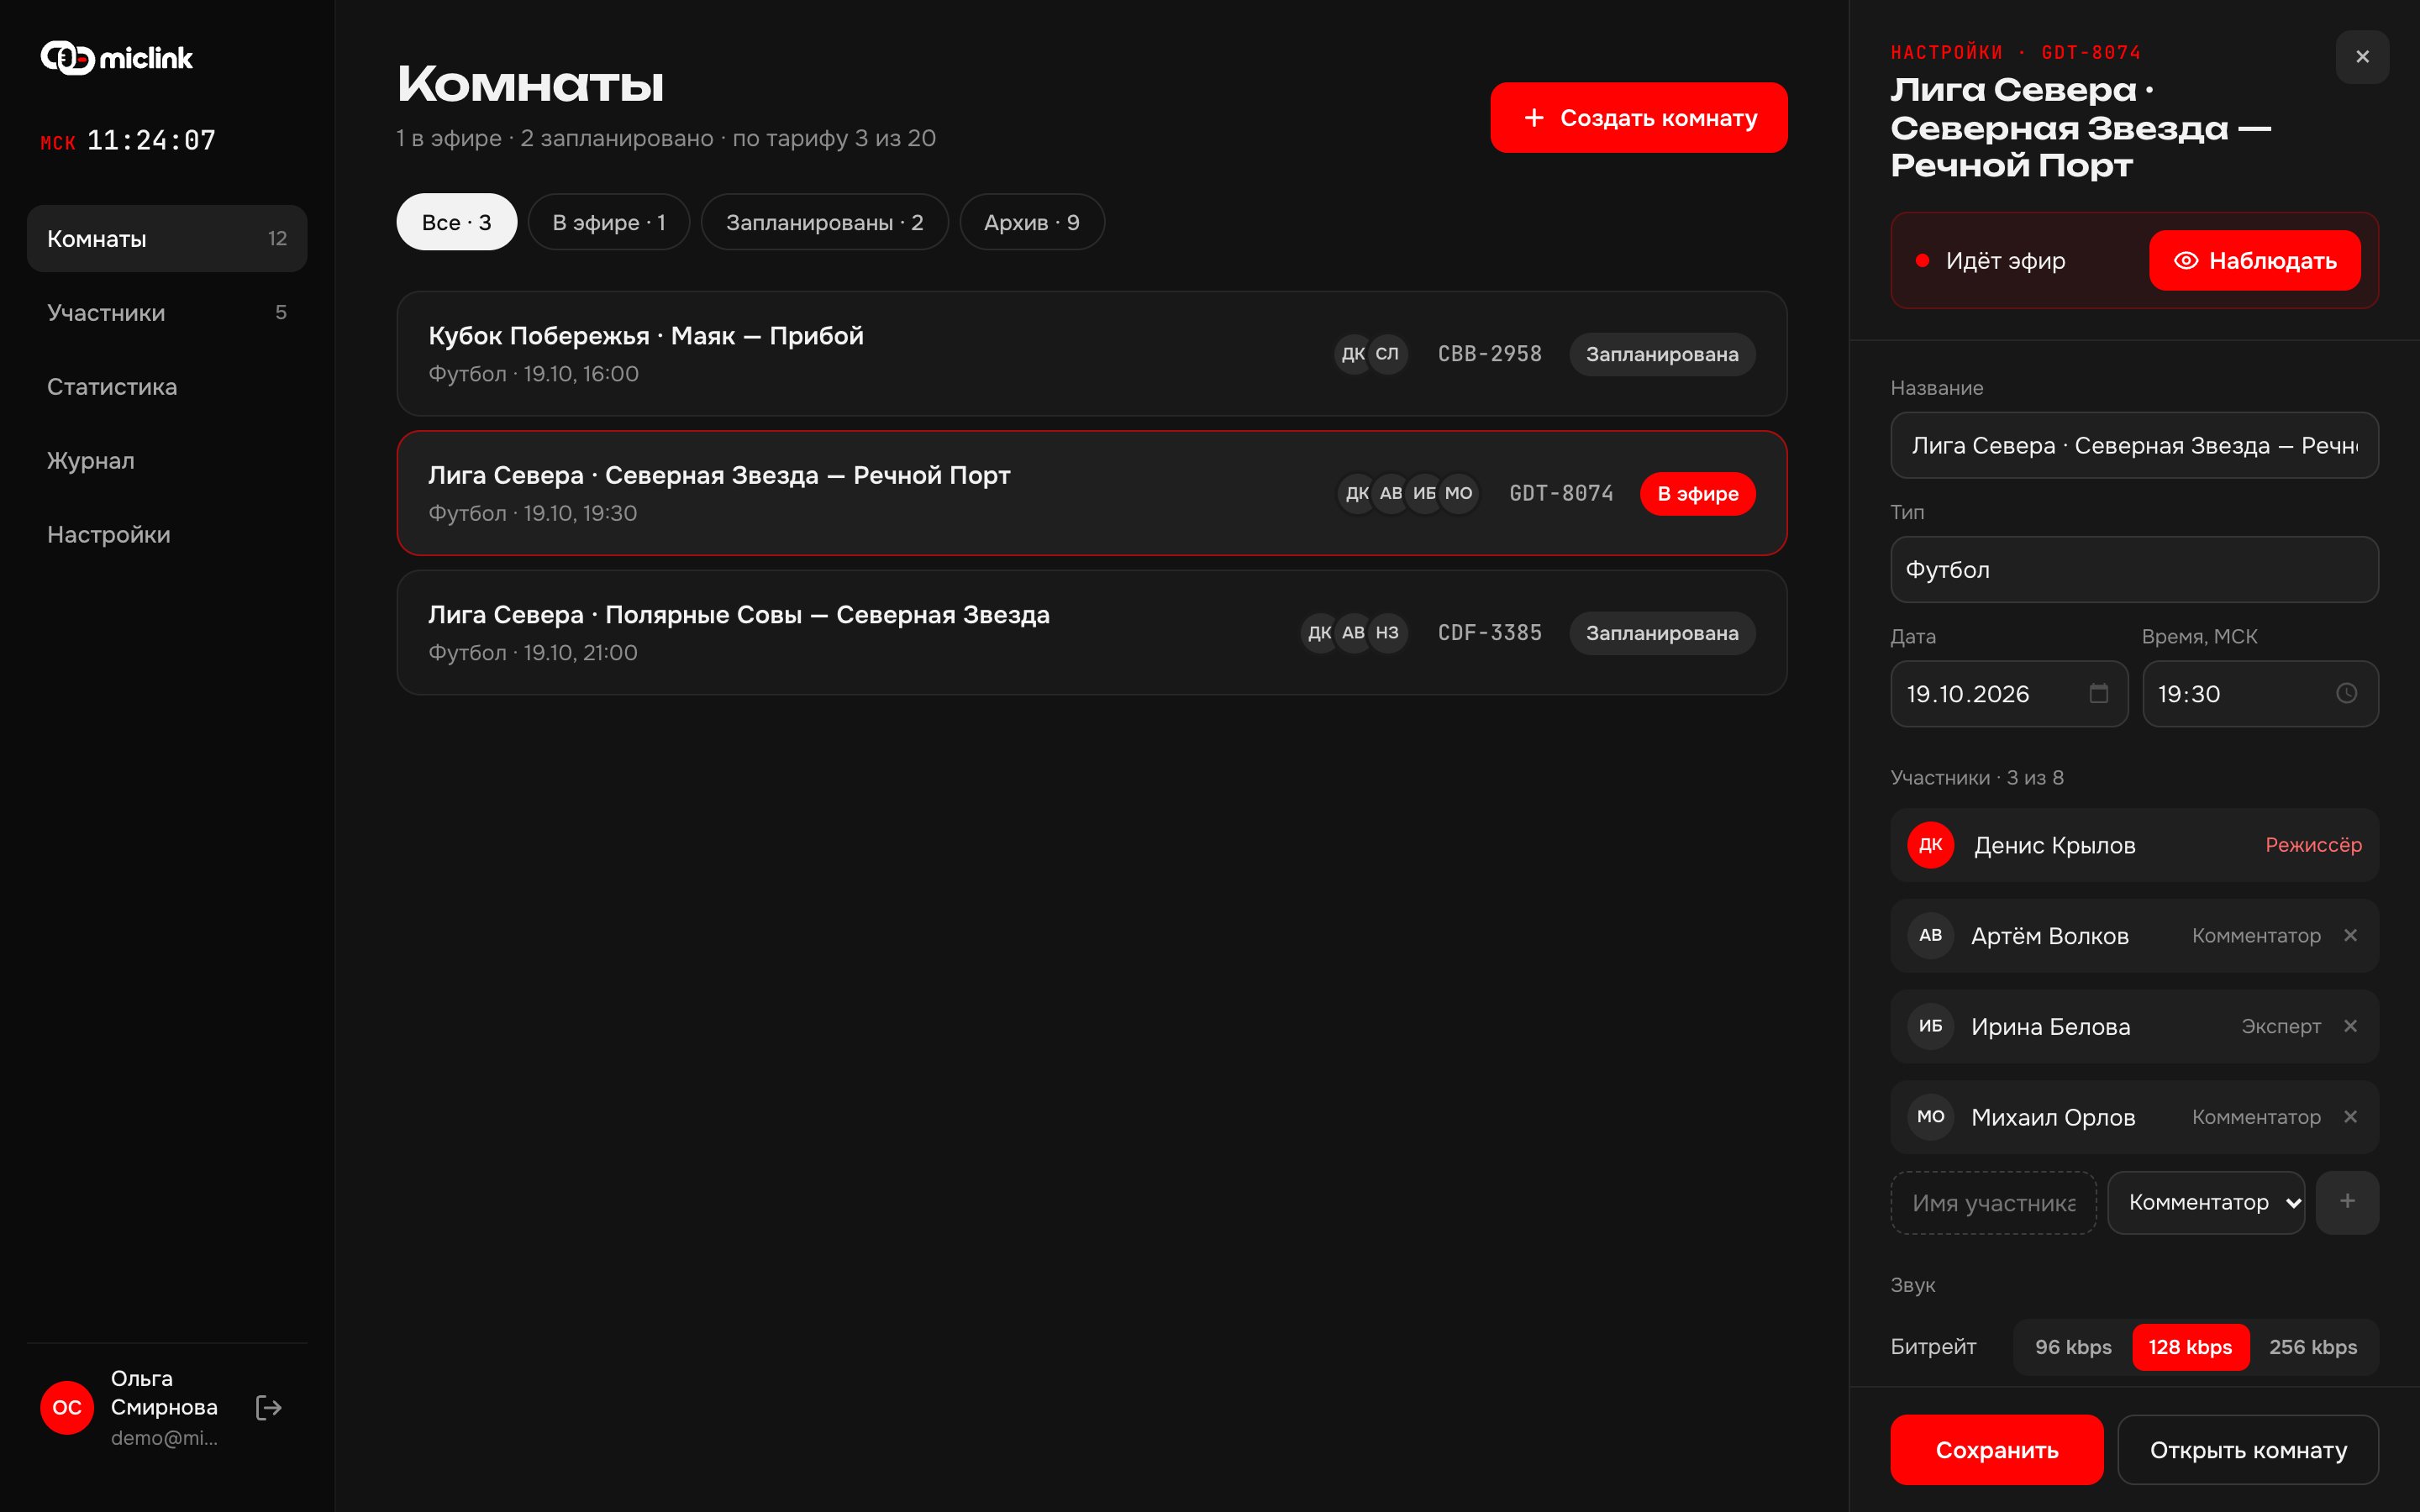2420x1512 pixels.
Task: Save changes with the Сохранить button
Action: [x=1996, y=1450]
